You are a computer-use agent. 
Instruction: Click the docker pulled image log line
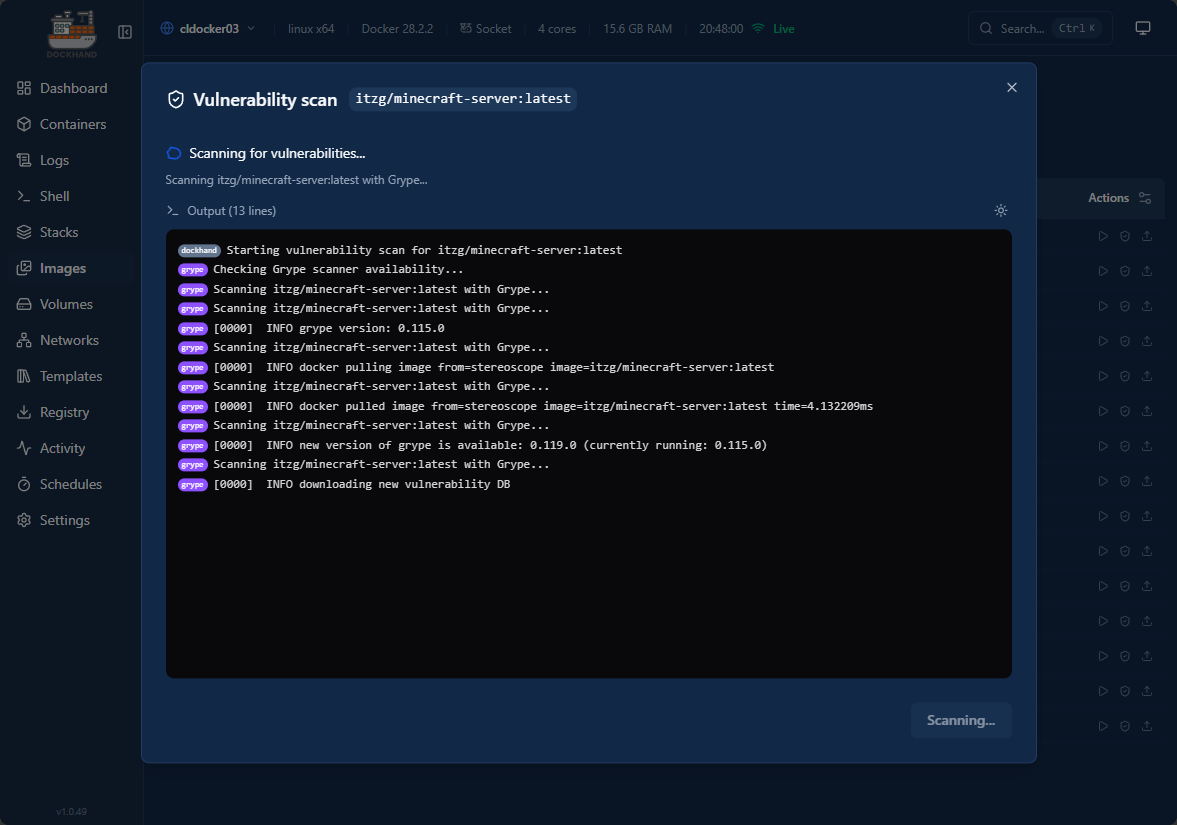[x=543, y=406]
